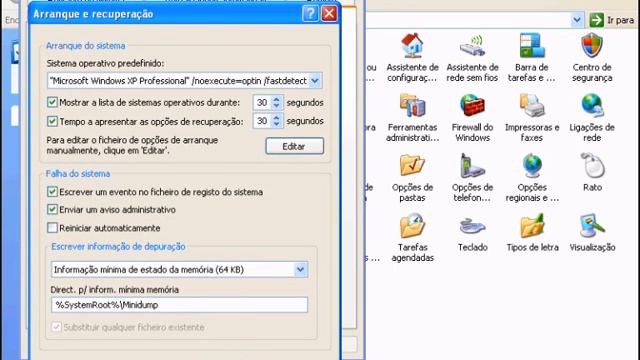This screenshot has width=640, height=360.
Task: Open Visualização display icon
Action: [x=592, y=225]
